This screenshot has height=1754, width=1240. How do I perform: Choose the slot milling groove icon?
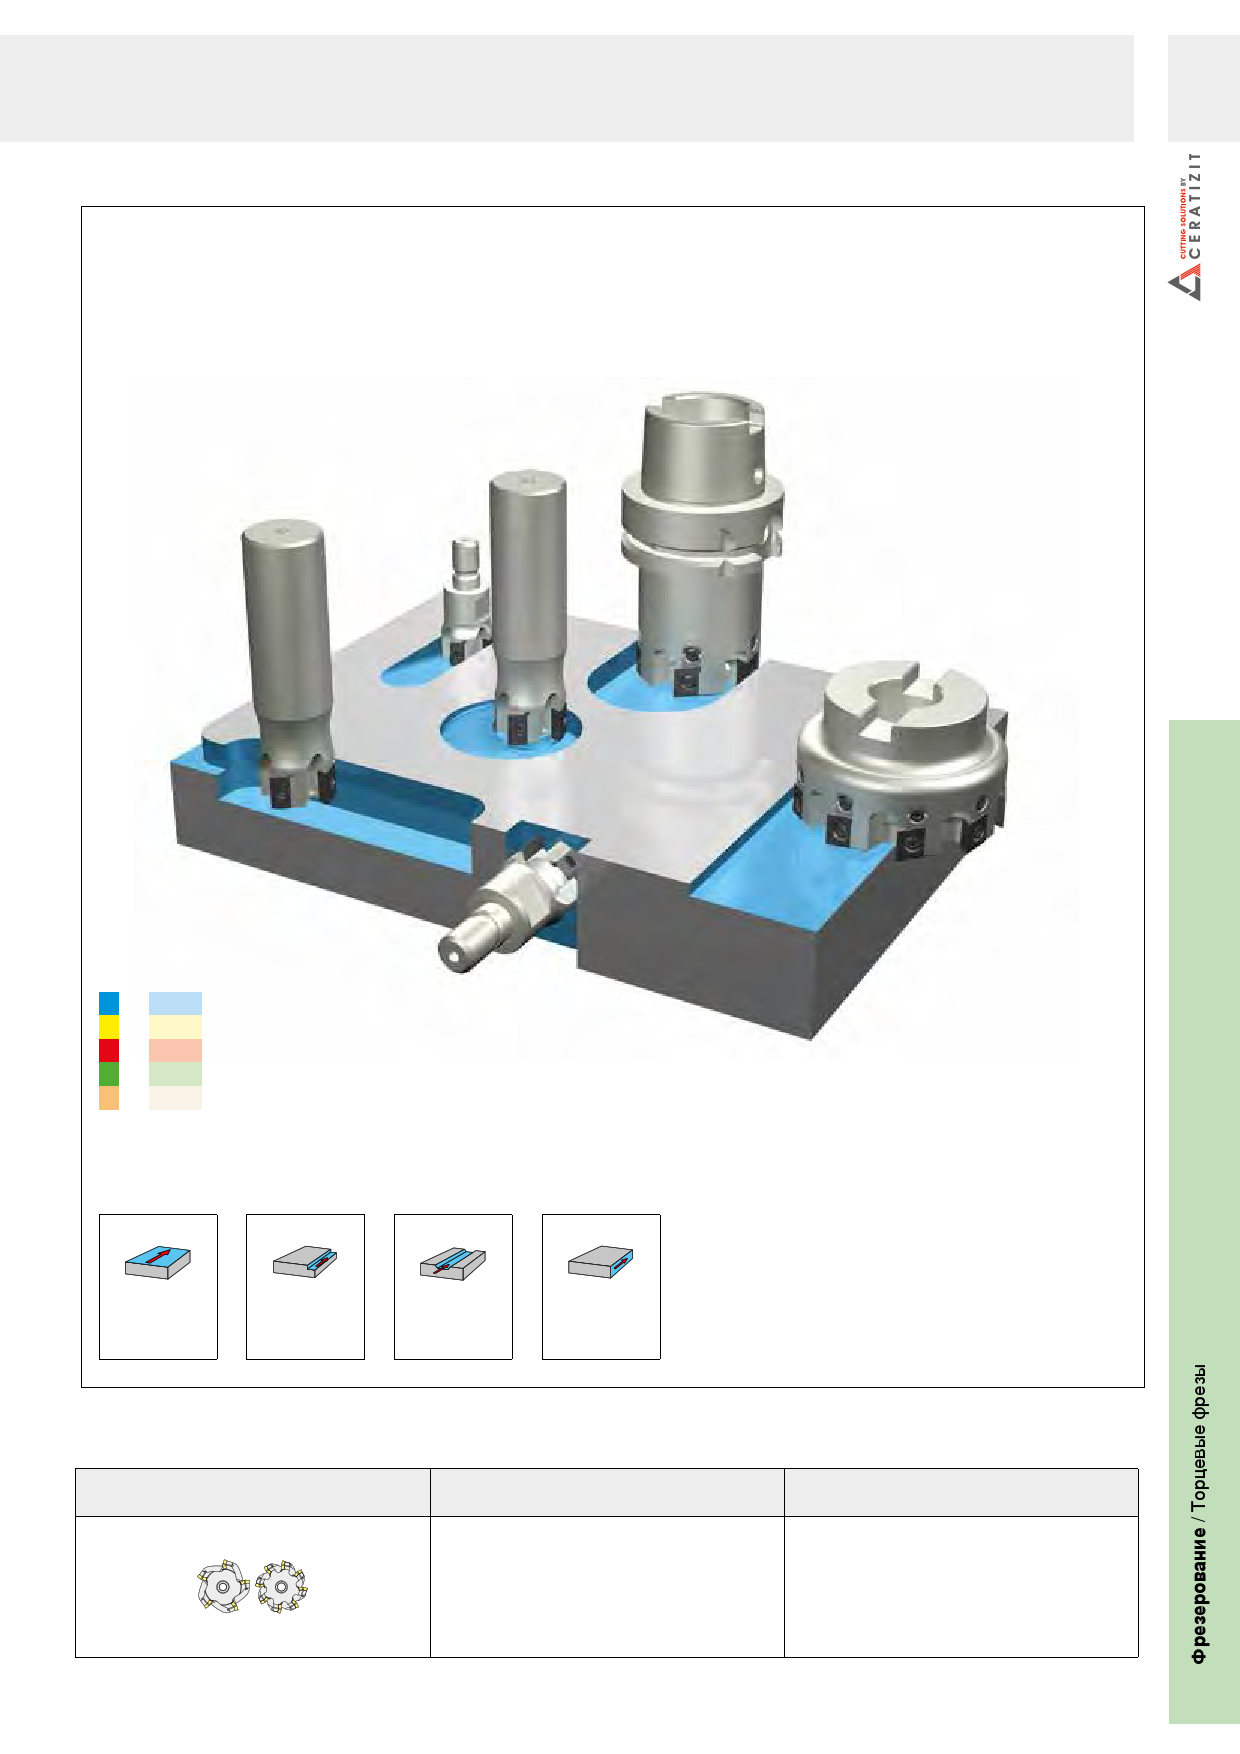[x=453, y=1264]
